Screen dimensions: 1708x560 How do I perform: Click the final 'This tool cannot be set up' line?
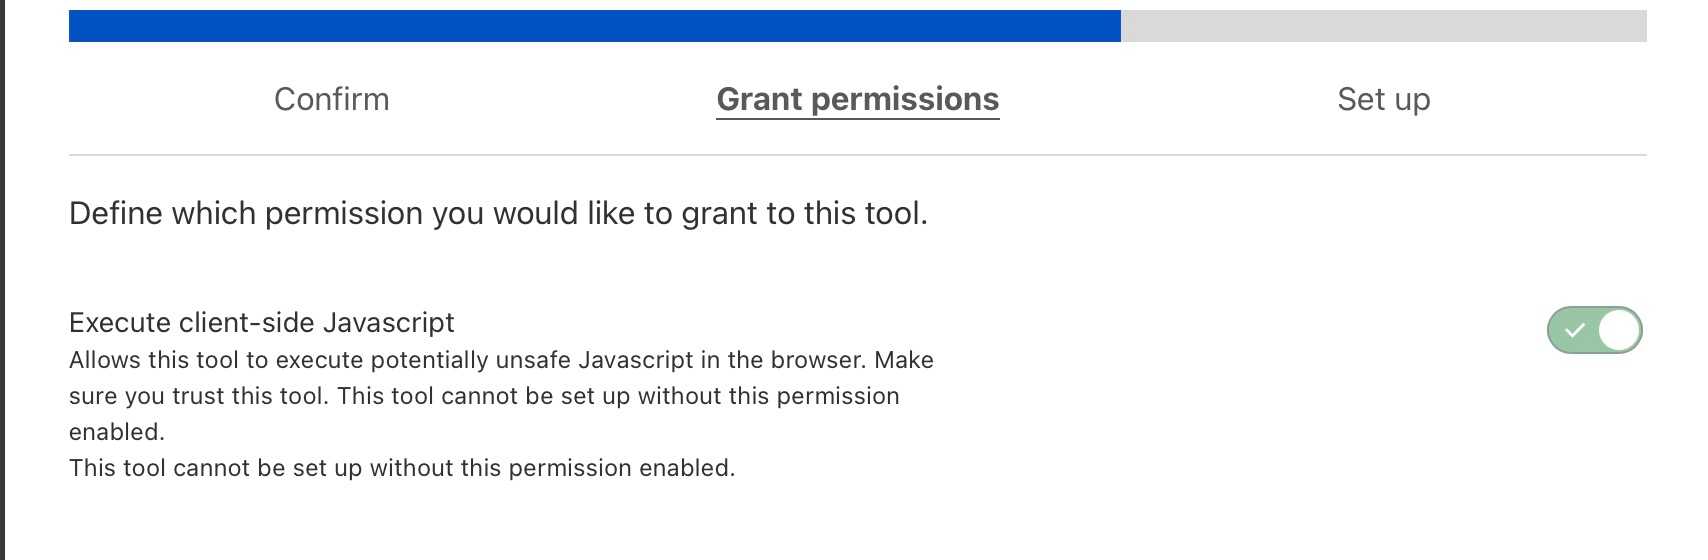point(401,468)
